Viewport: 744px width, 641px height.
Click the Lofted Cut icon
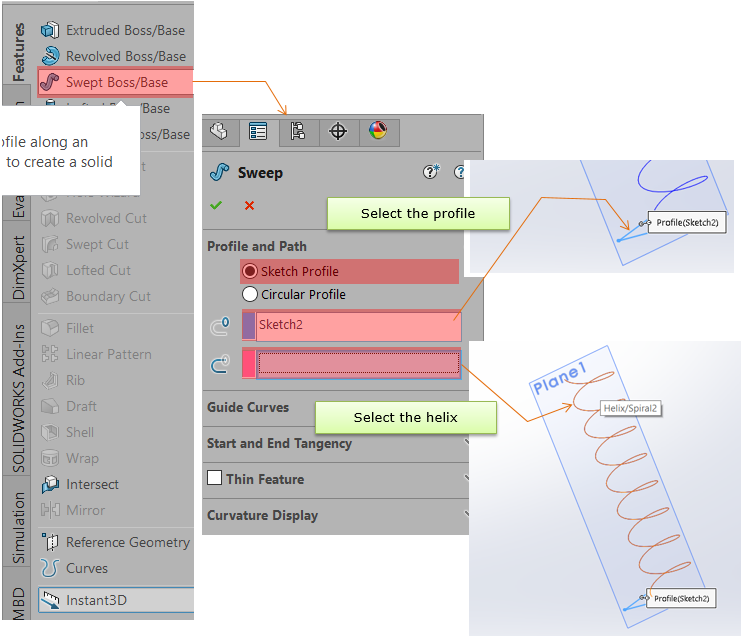(50, 270)
